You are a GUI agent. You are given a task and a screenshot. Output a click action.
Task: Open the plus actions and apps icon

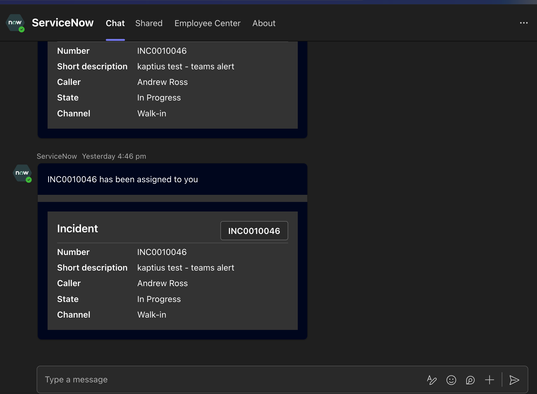pyautogui.click(x=489, y=380)
